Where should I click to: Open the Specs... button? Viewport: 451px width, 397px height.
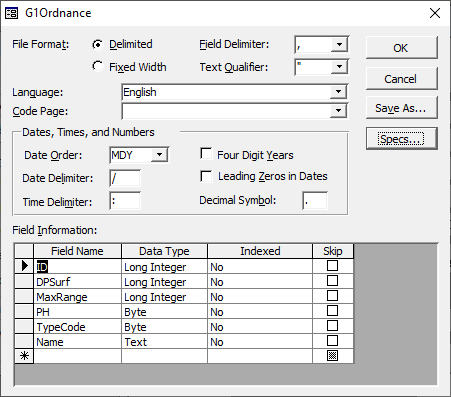click(x=402, y=138)
